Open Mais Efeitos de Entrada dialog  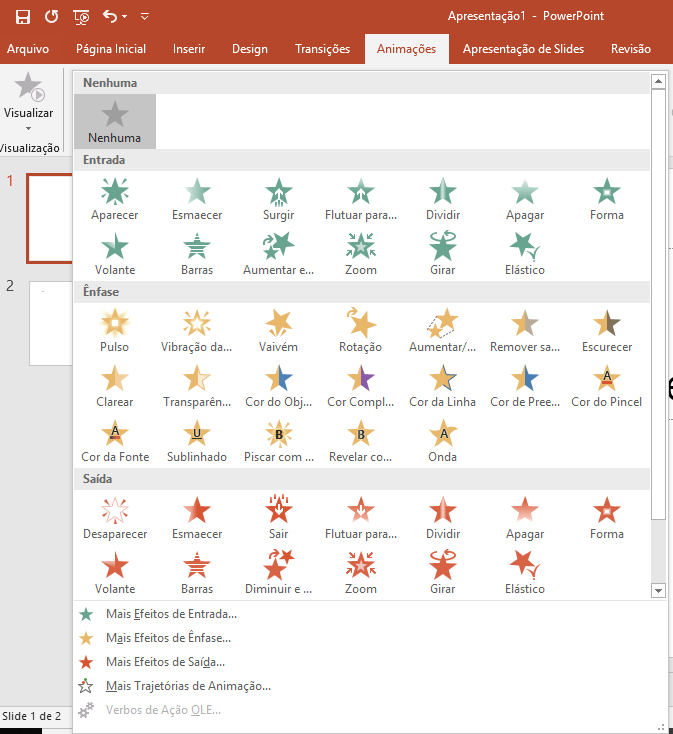[171, 614]
